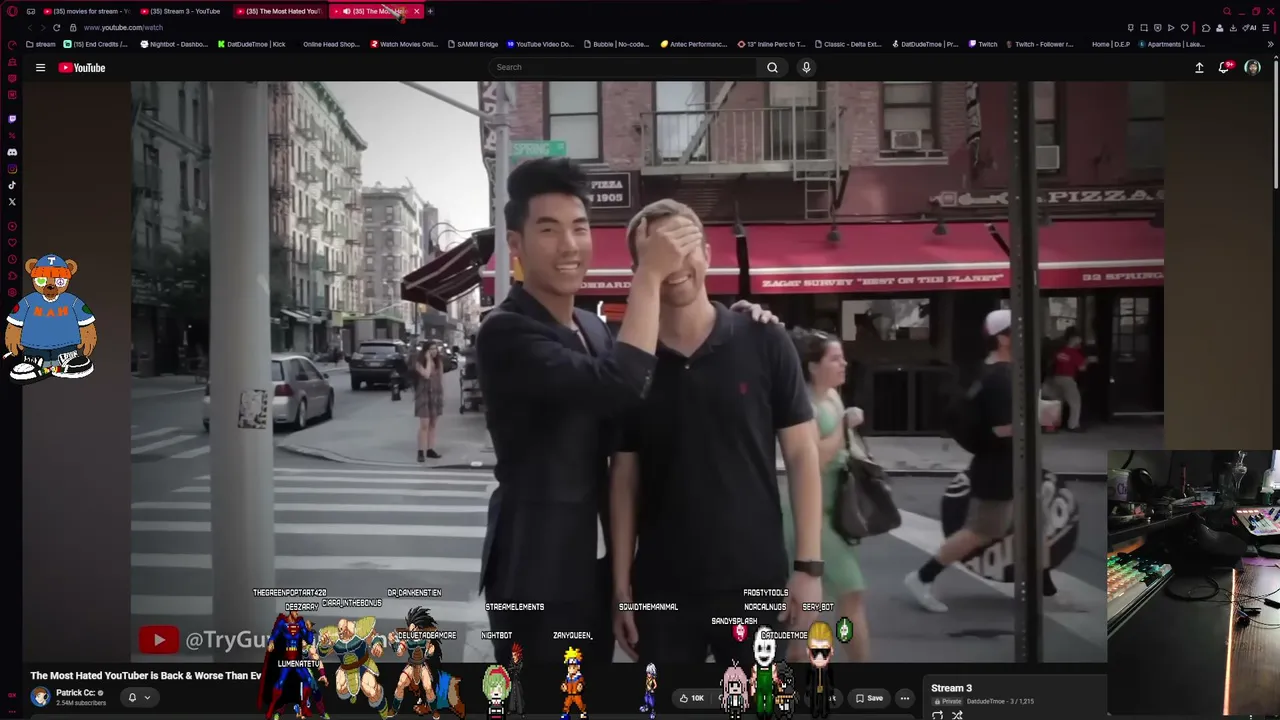Show more bookmarks with the chevron
Image resolution: width=1280 pixels, height=720 pixels.
pyautogui.click(x=1271, y=44)
